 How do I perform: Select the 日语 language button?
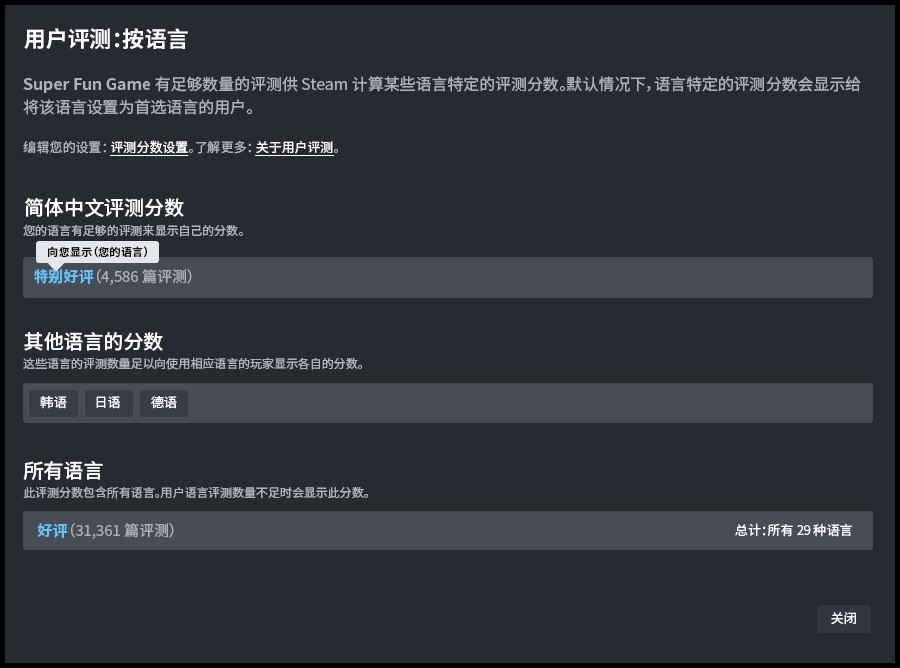point(108,403)
